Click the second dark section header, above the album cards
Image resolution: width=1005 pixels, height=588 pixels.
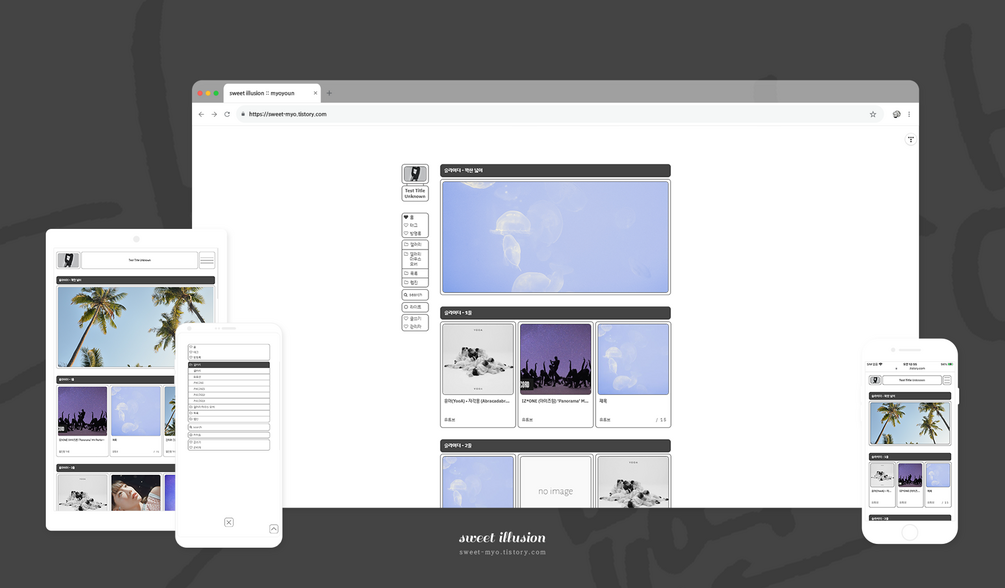(x=555, y=313)
